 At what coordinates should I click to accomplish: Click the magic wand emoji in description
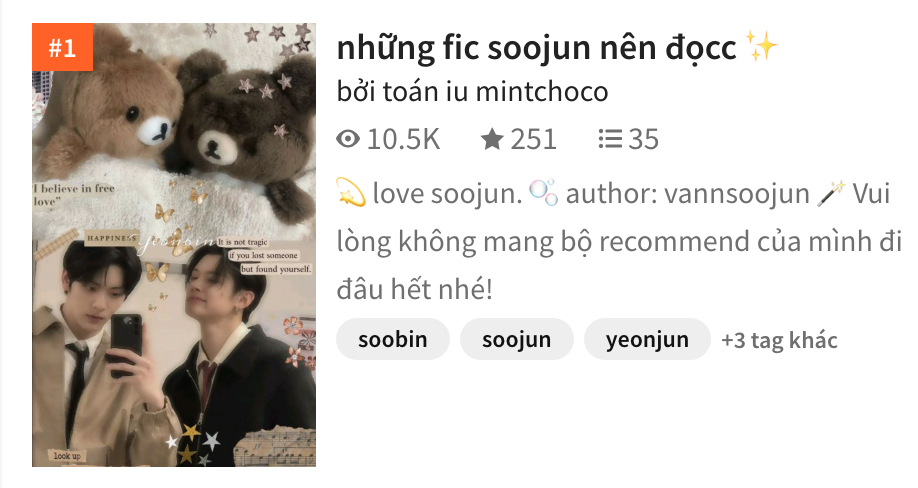click(831, 193)
